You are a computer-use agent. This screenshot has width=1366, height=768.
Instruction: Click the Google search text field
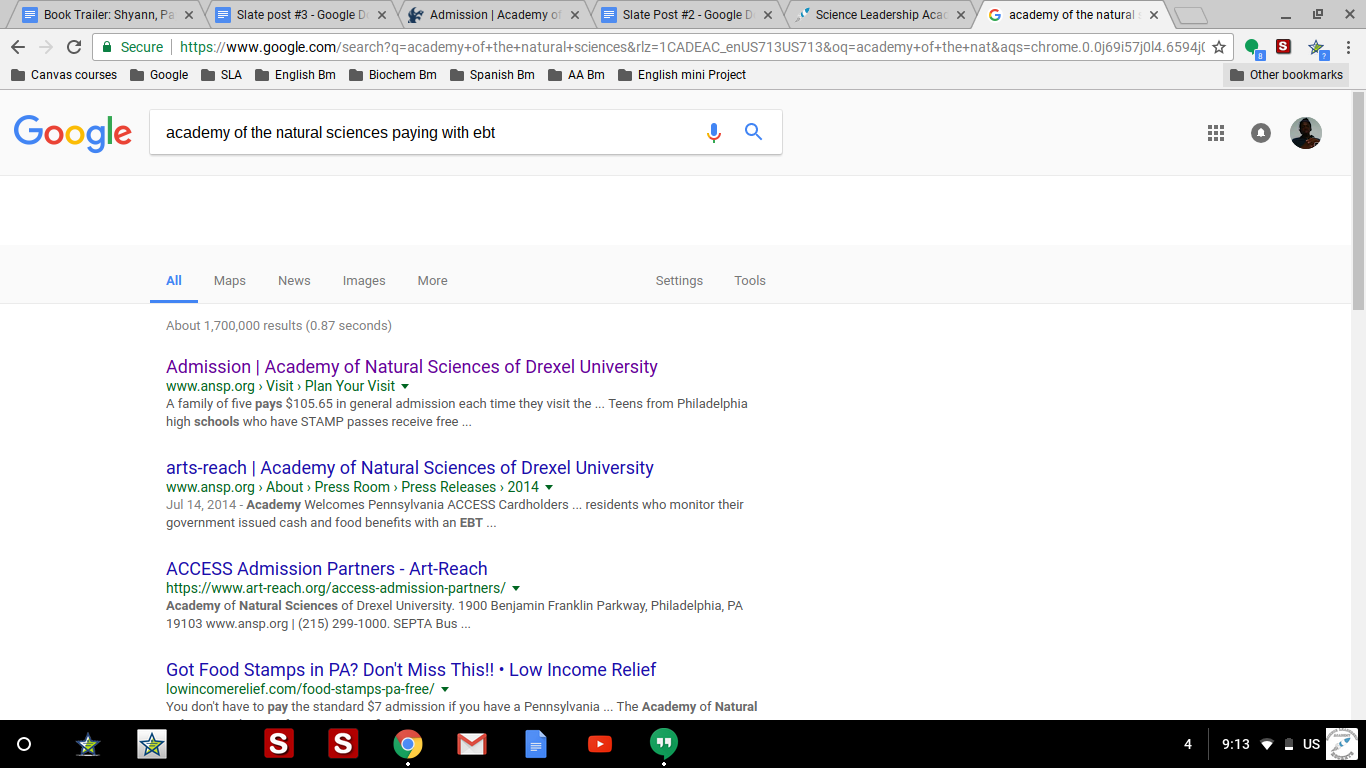click(x=425, y=132)
